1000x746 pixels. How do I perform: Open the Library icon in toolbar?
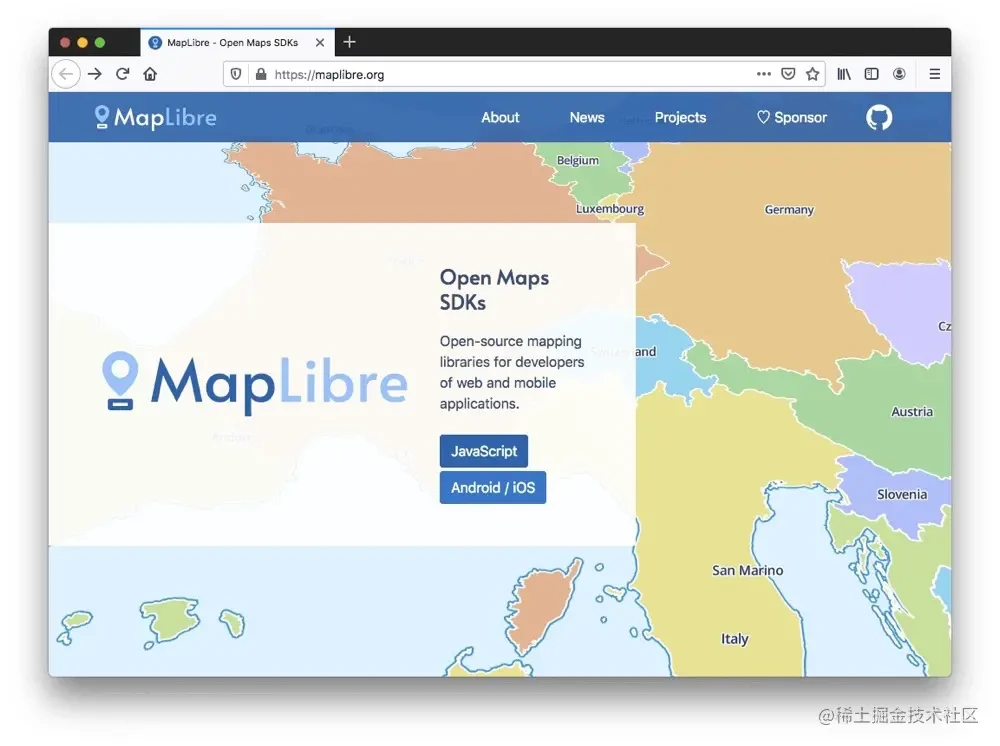[x=844, y=74]
